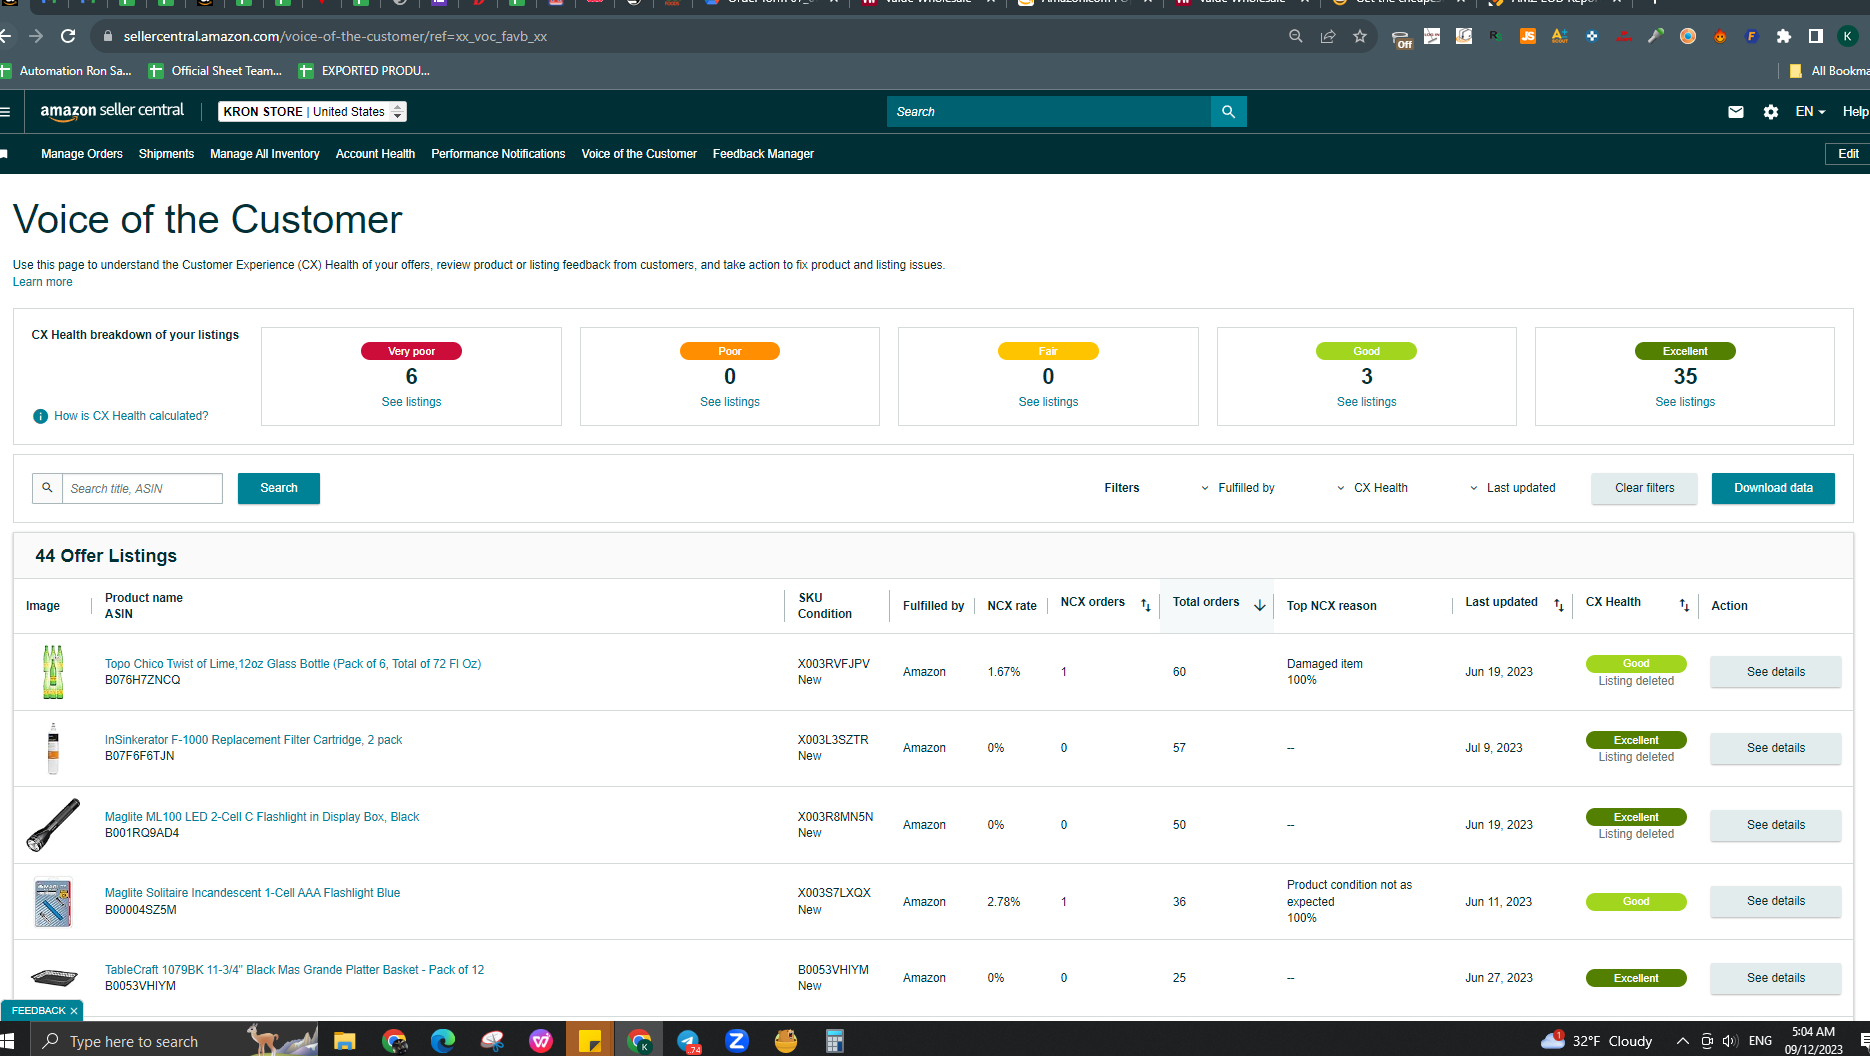Open the Jungle Scout JS extension
The height and width of the screenshot is (1056, 1870).
point(1528,36)
